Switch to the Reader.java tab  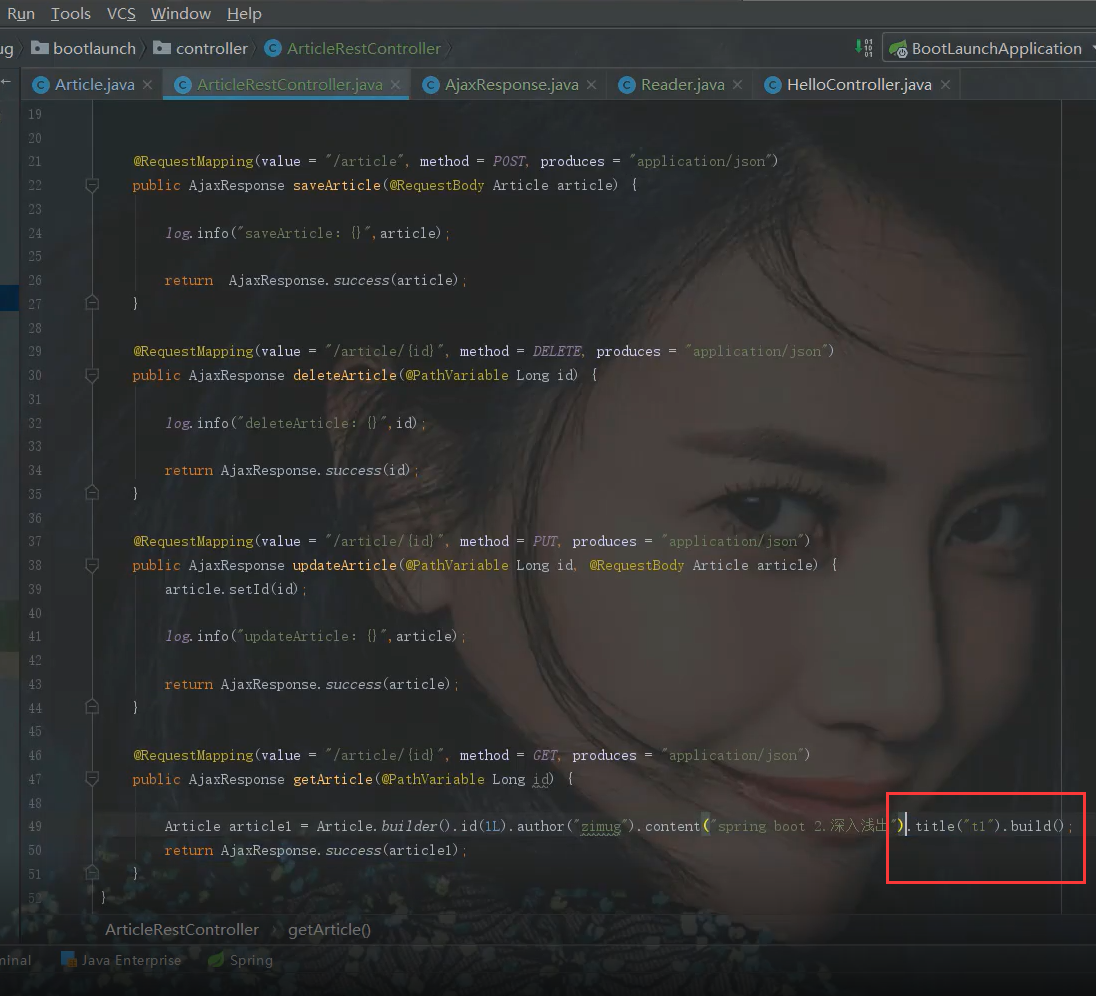tap(682, 85)
